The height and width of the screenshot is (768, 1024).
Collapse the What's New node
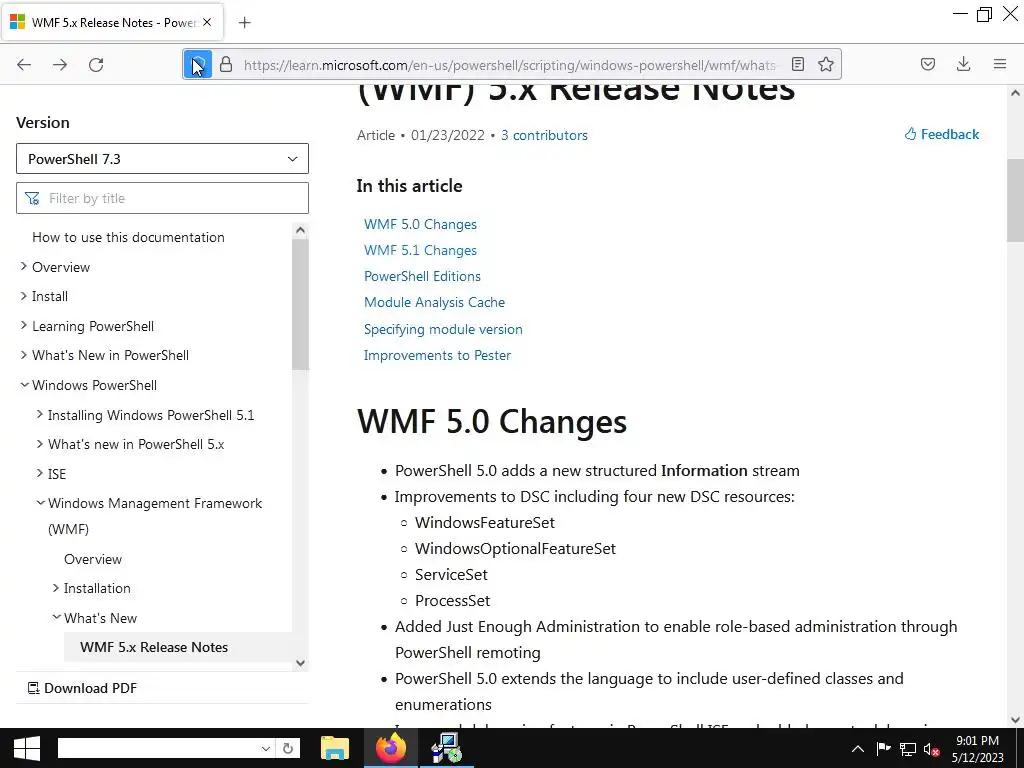[56, 617]
